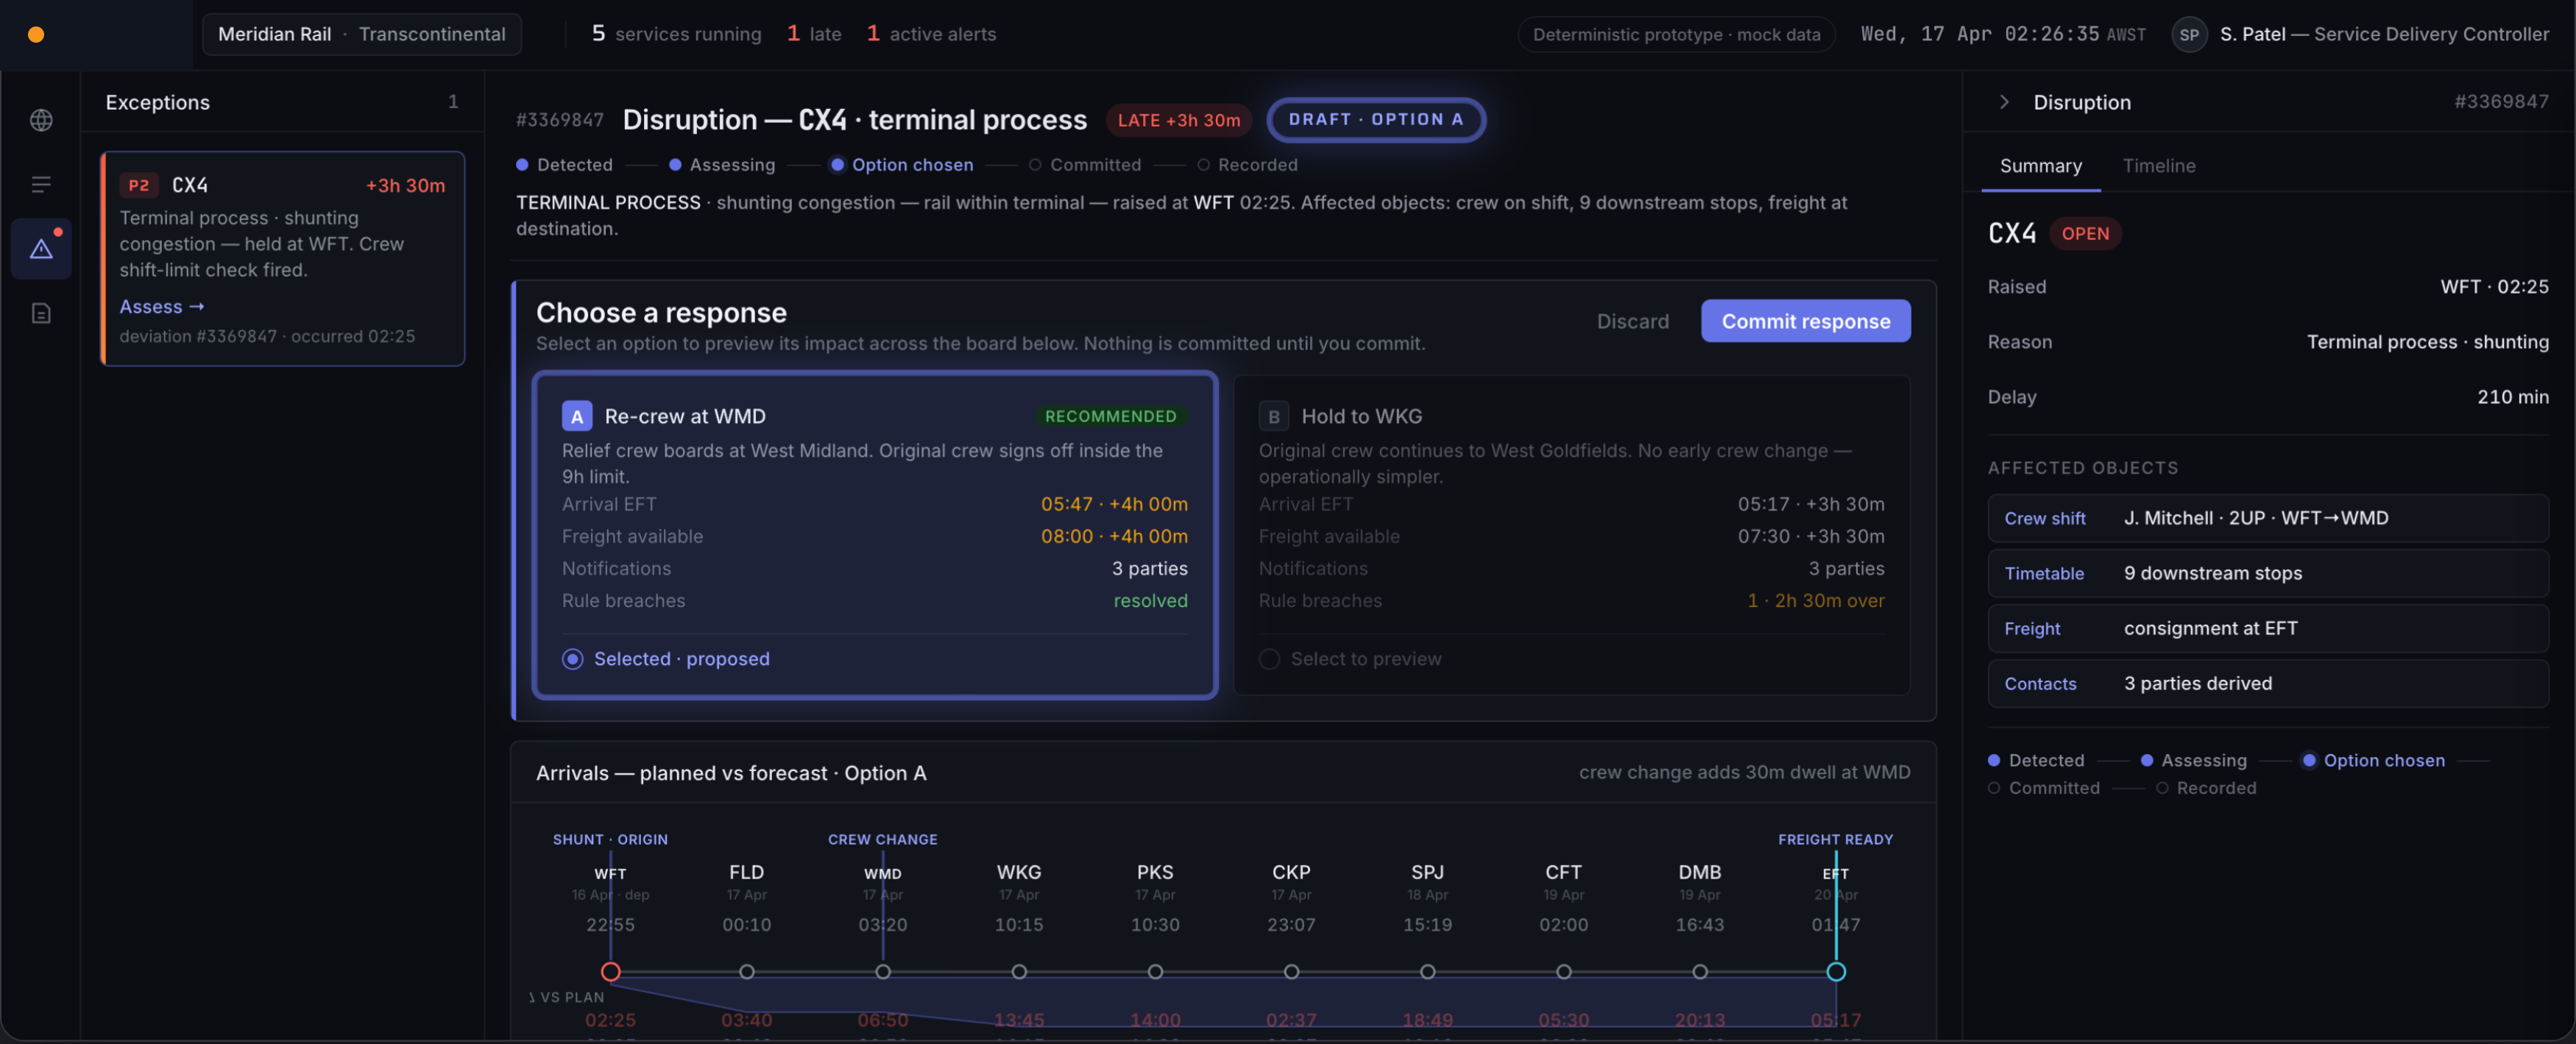Click the DRAFT · OPTION A pill
2576x1044 pixels.
click(x=1375, y=119)
